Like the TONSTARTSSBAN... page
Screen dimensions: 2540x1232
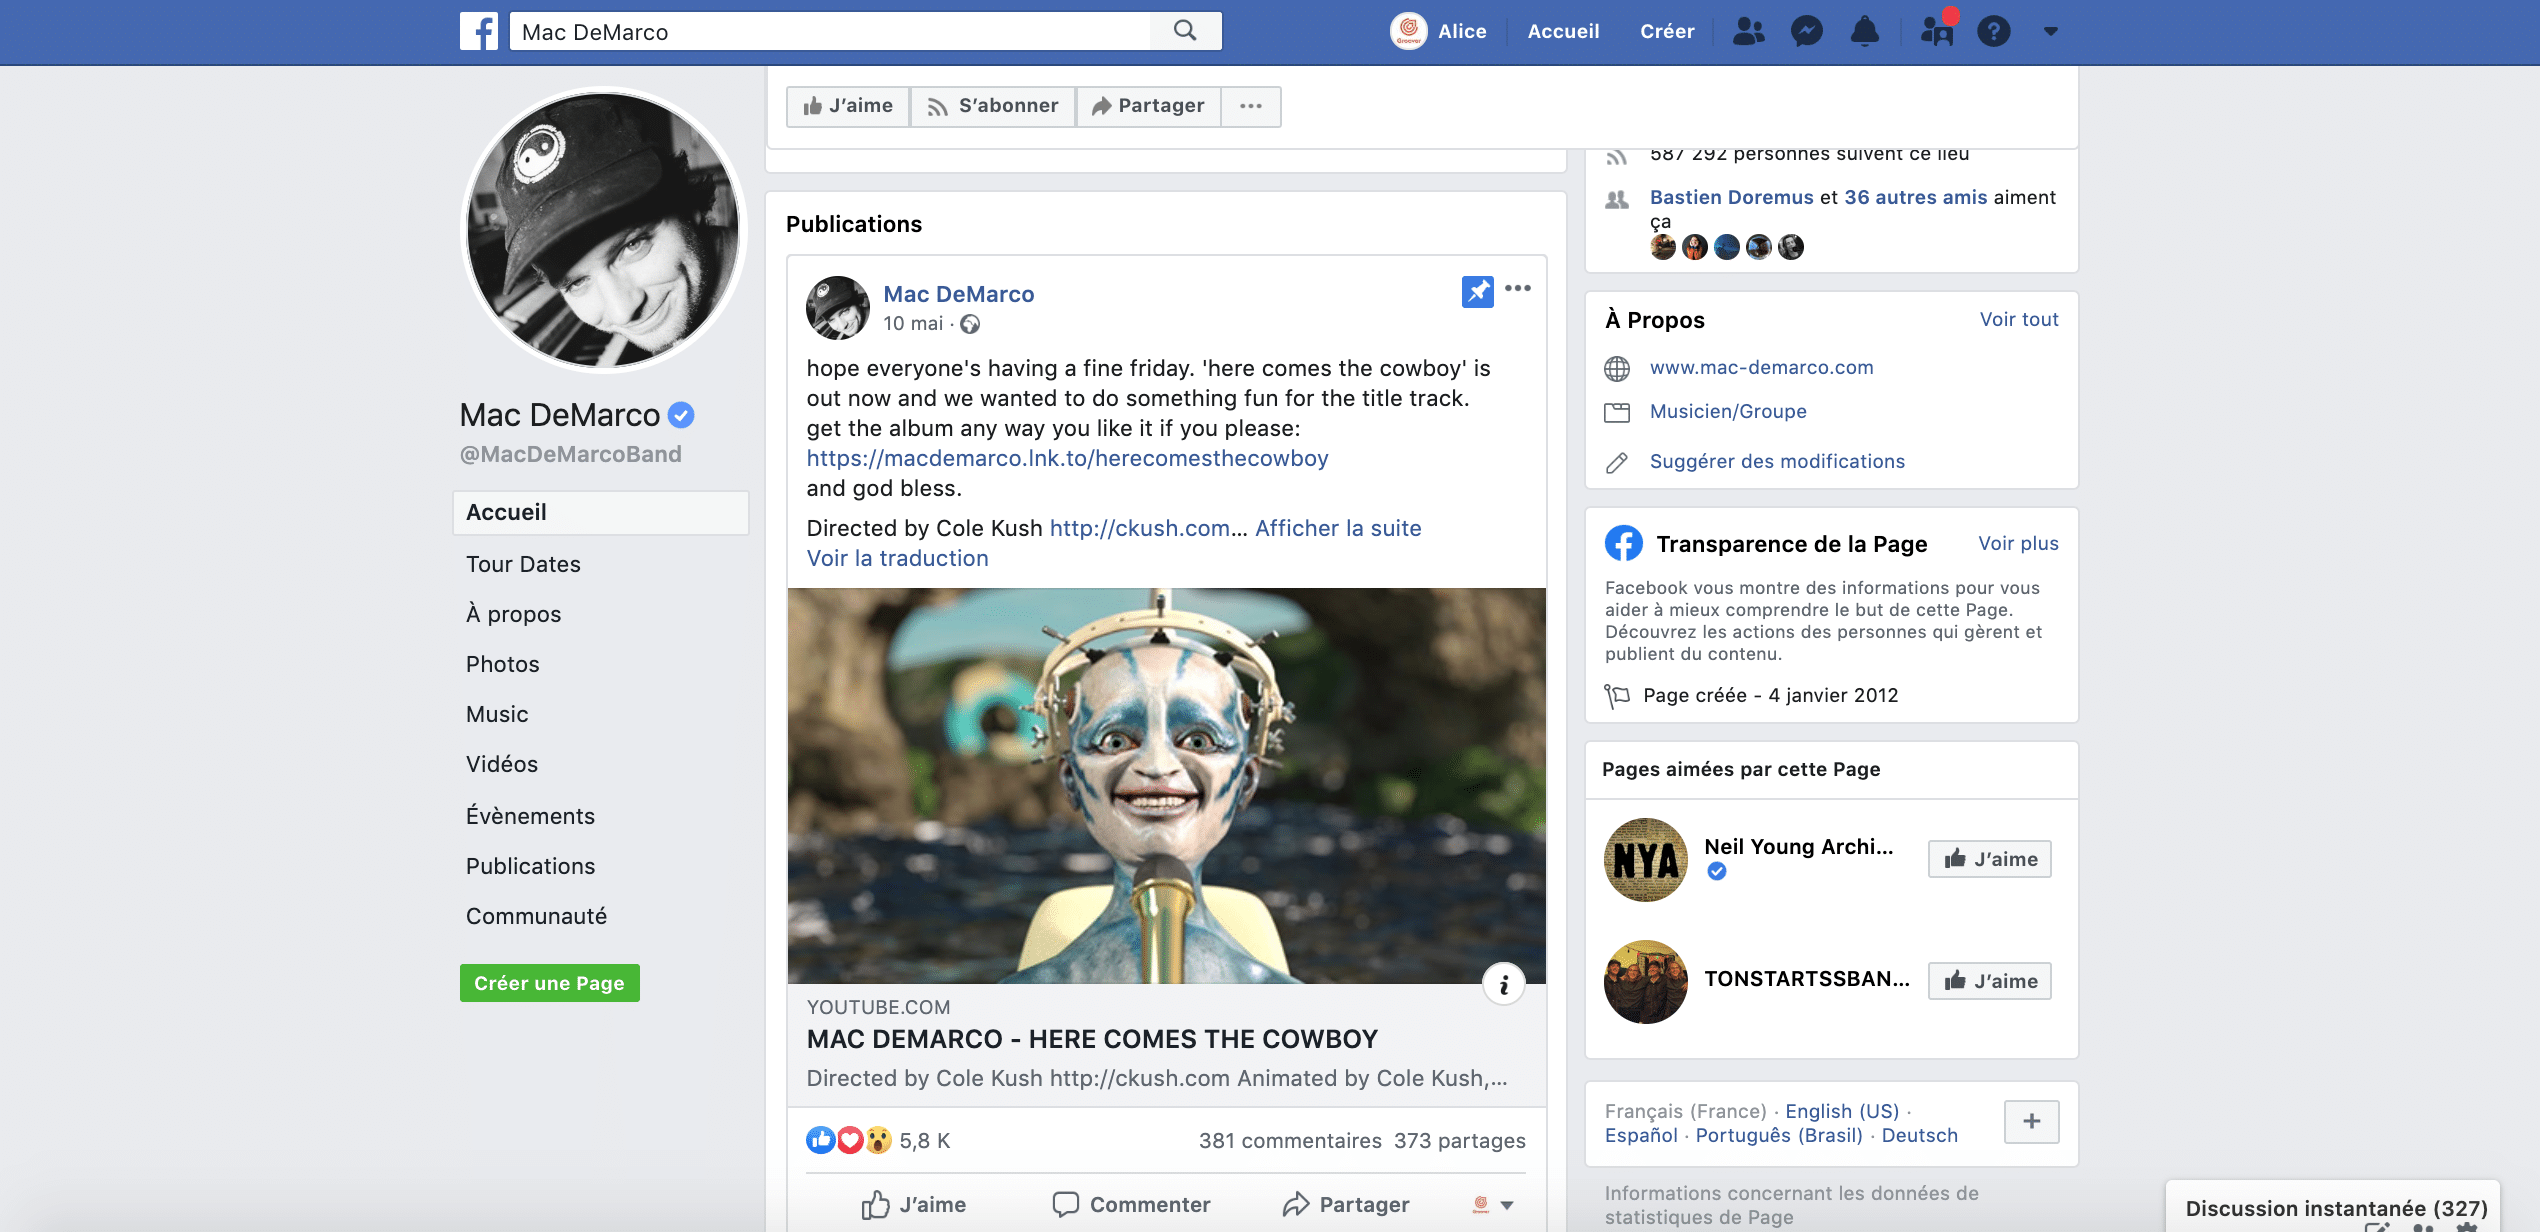1989,981
